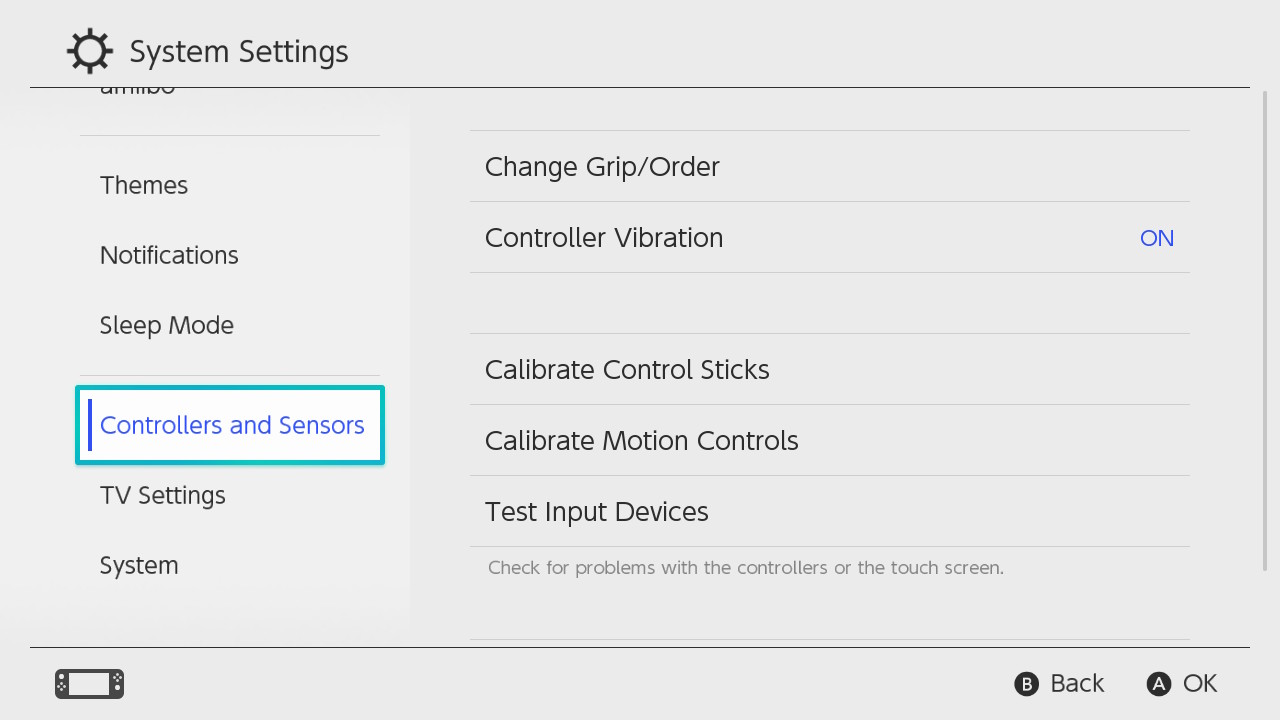Open TV Settings category
Screen dimensions: 1280x720
point(163,496)
